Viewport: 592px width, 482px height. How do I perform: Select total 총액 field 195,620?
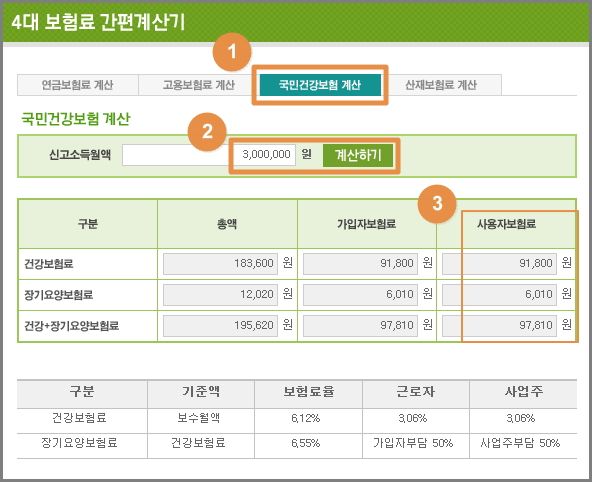pyautogui.click(x=220, y=325)
